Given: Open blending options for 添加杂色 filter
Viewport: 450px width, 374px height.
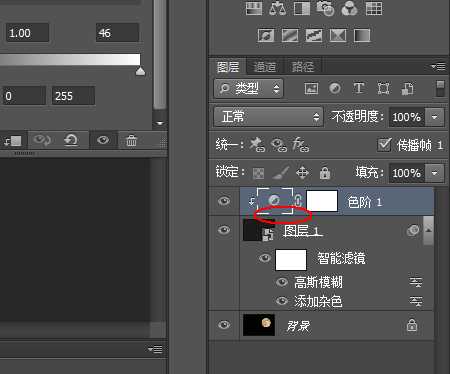Looking at the screenshot, I should (x=416, y=302).
